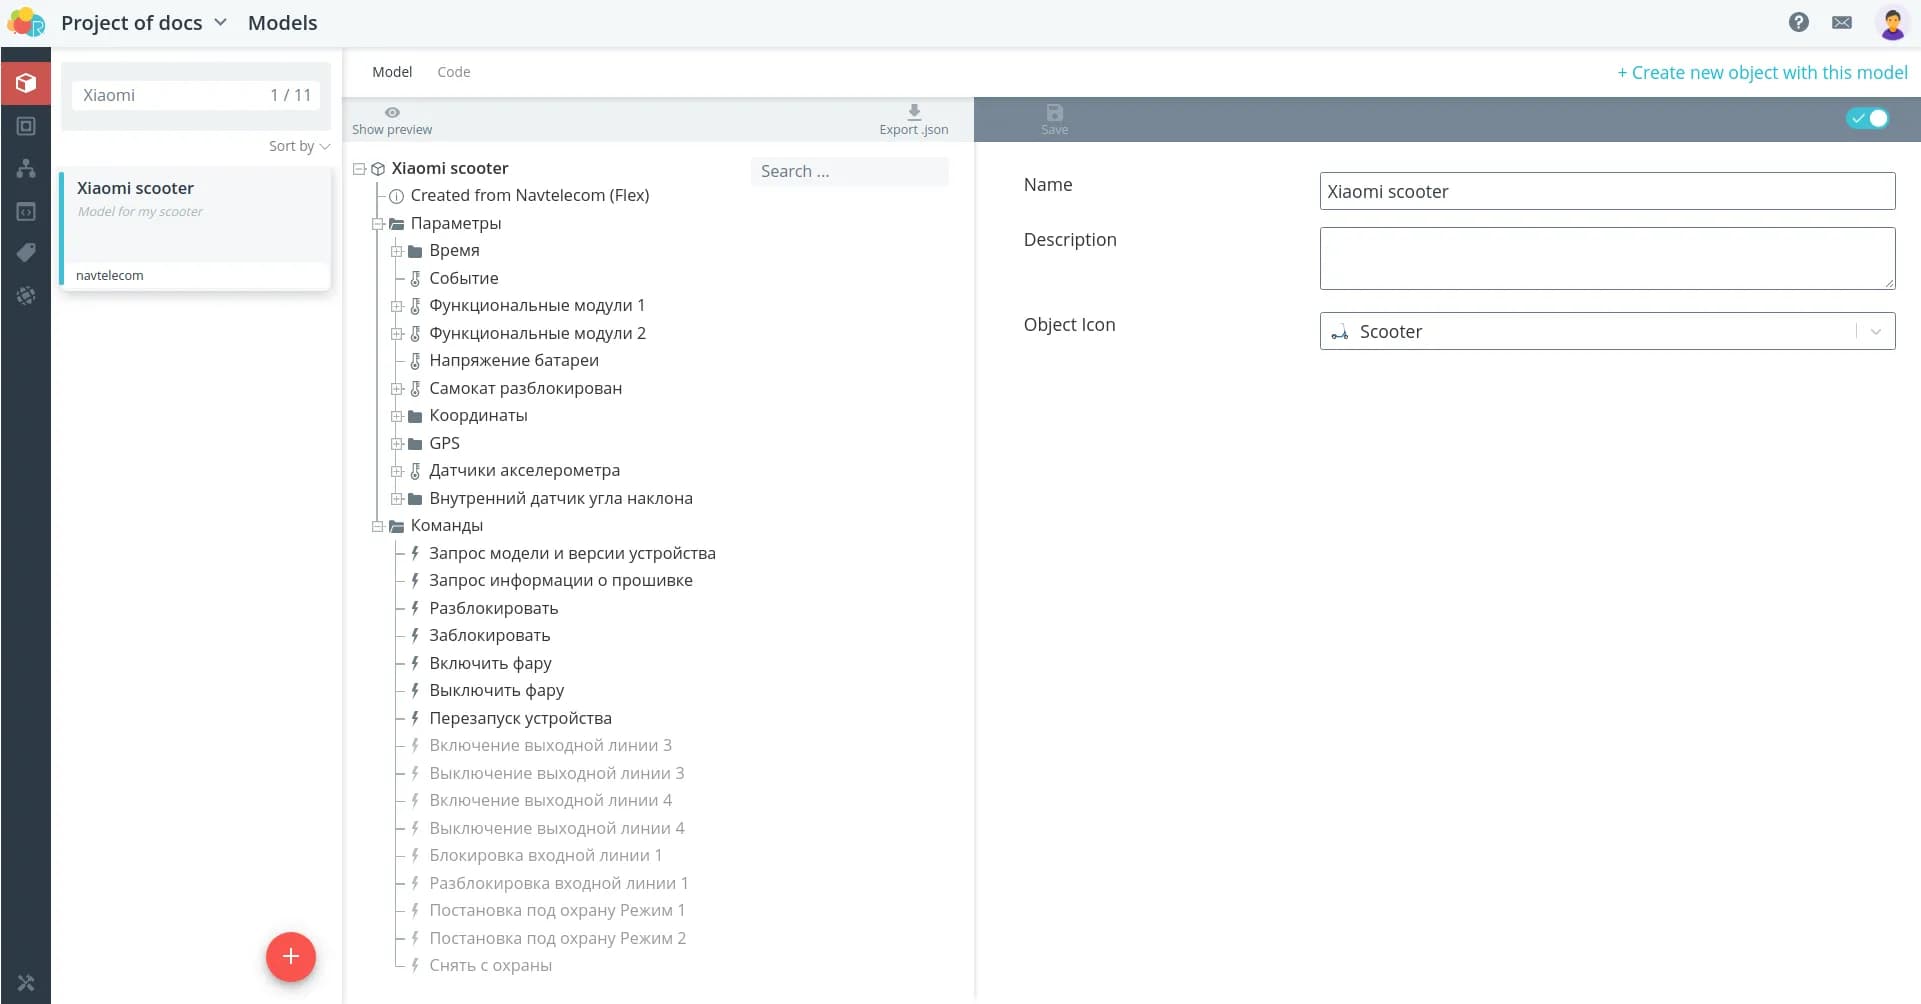Open the Models cube icon in sidebar

26,83
